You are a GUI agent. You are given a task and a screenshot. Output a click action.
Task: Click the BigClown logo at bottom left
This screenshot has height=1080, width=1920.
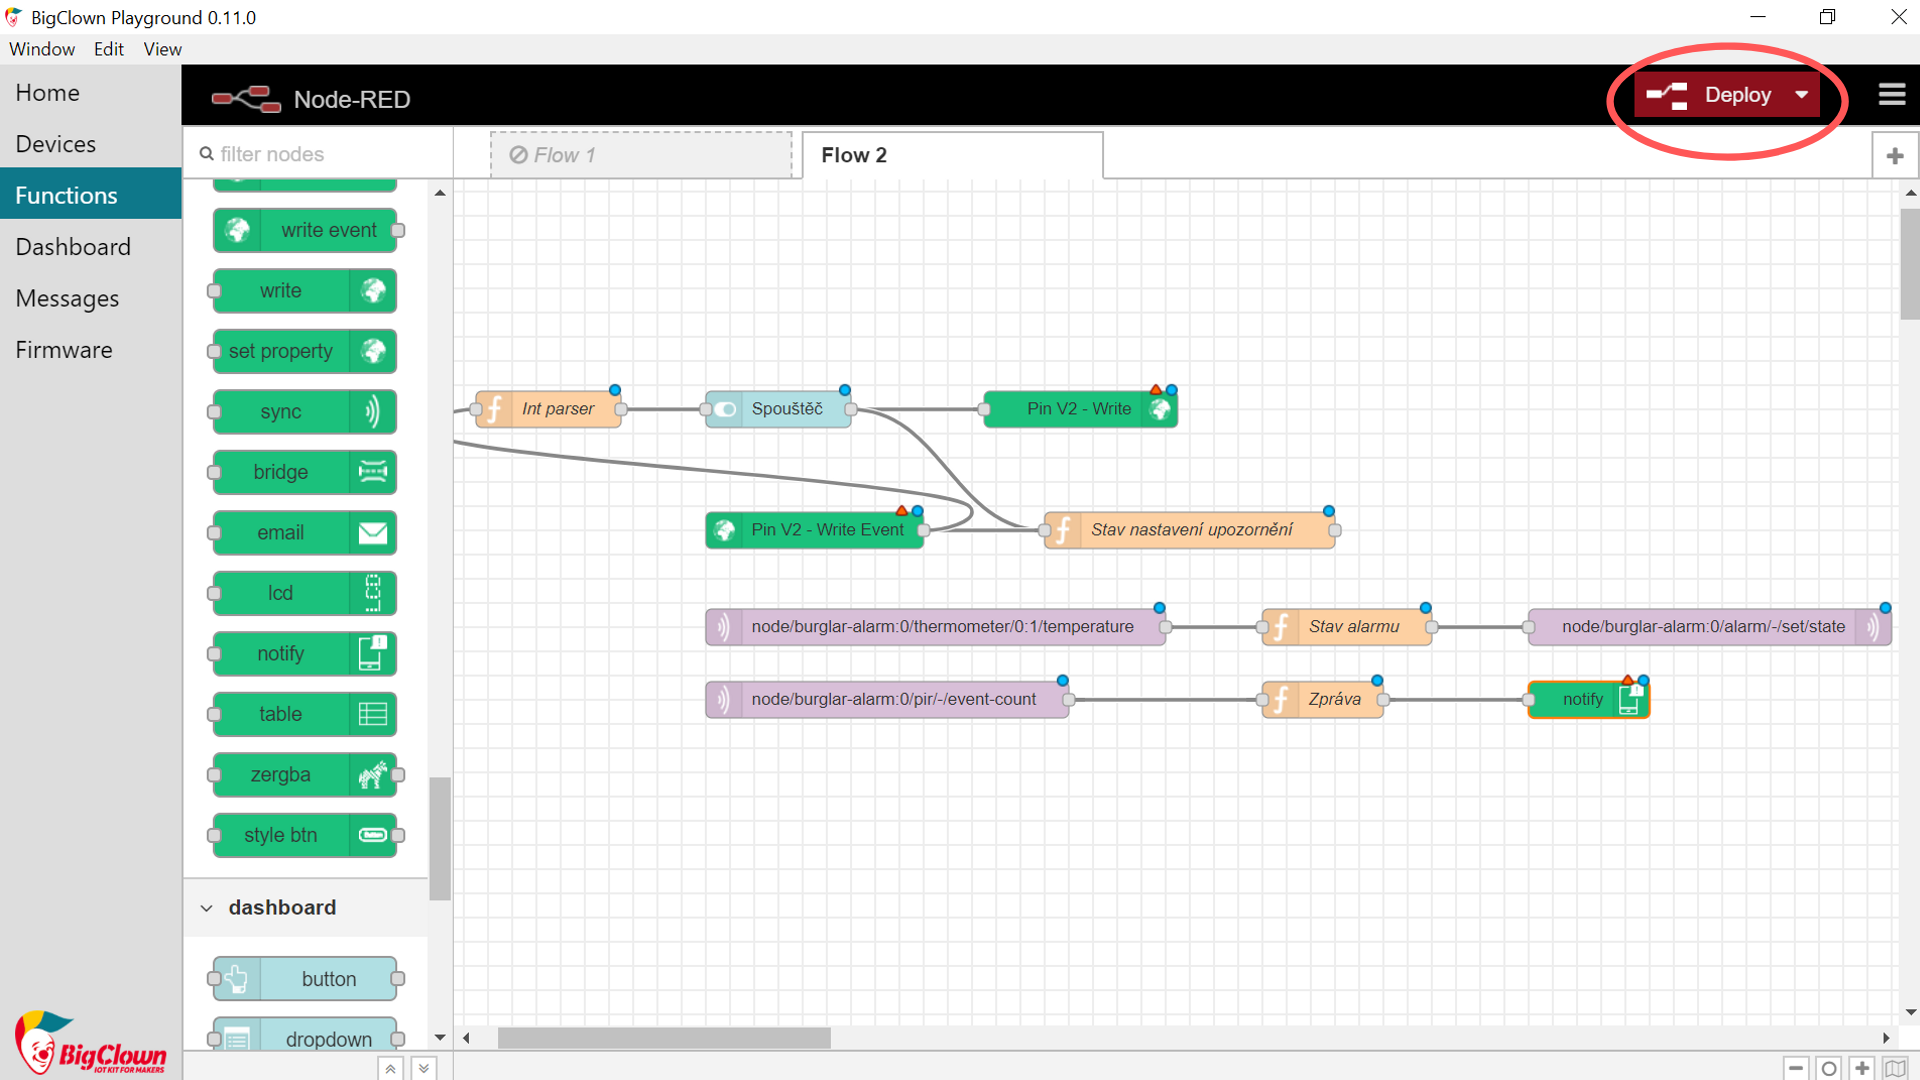(90, 1042)
